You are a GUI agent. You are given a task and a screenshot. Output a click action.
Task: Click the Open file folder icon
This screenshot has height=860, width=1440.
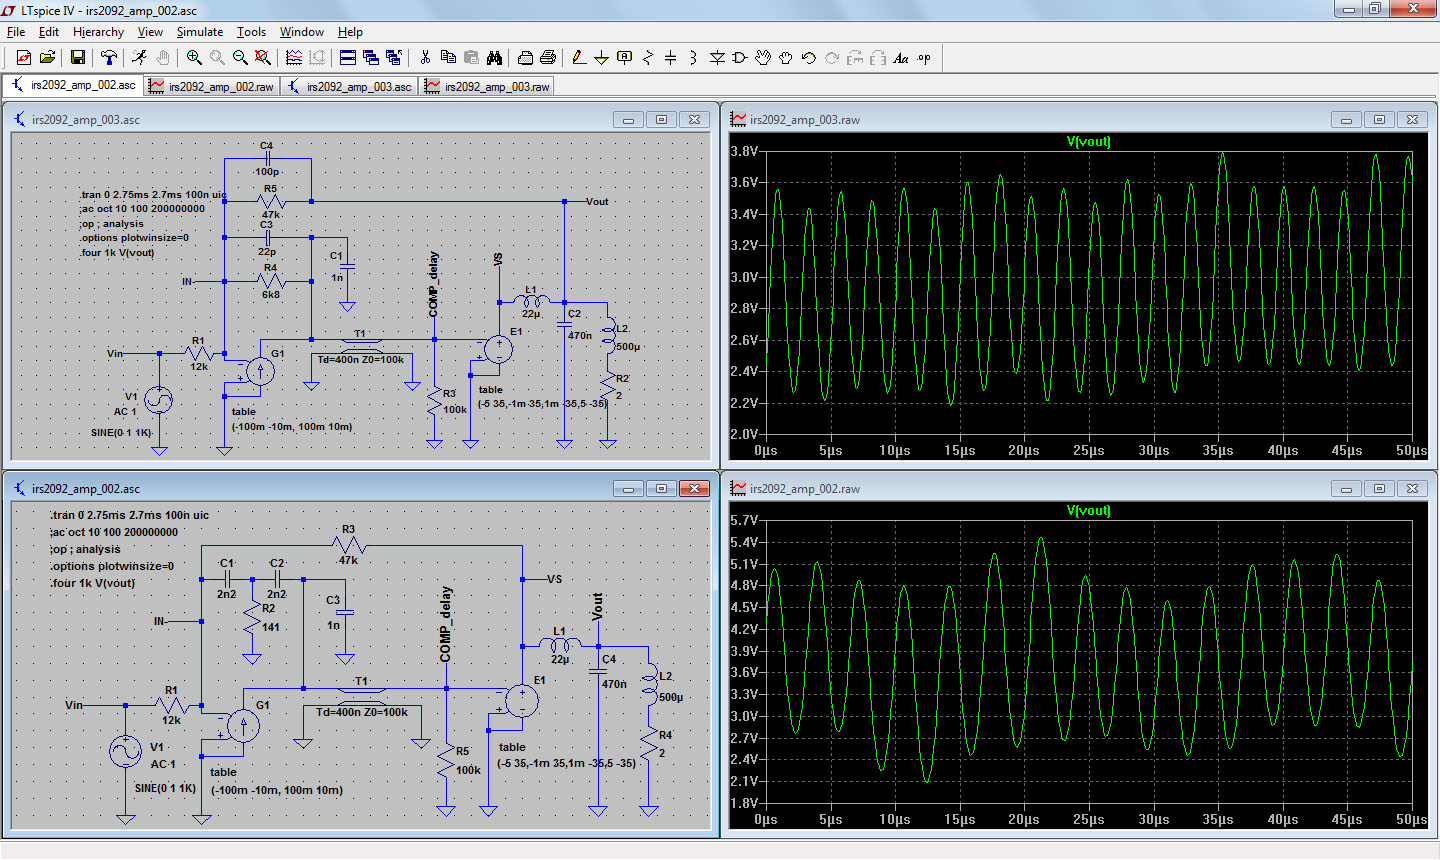[x=47, y=58]
